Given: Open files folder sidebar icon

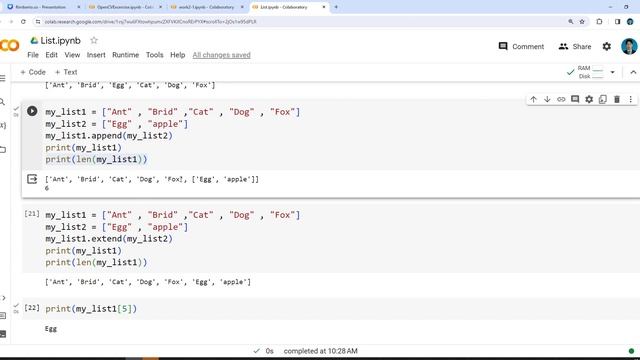Looking at the screenshot, I should [3, 149].
